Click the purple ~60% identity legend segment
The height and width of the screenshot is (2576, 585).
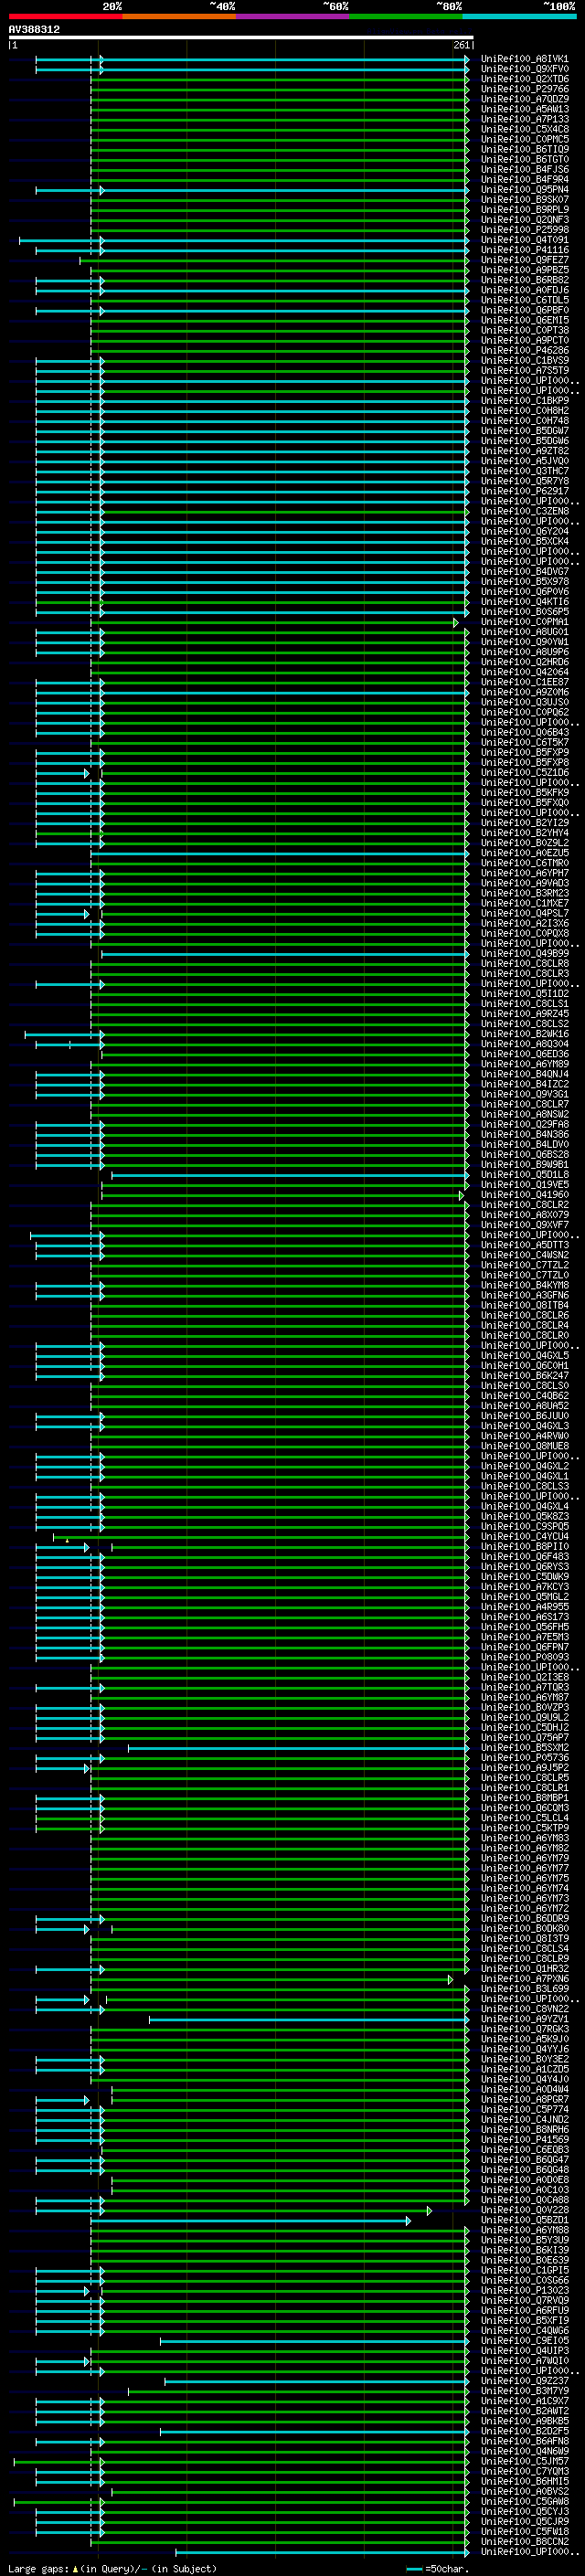pos(292,16)
